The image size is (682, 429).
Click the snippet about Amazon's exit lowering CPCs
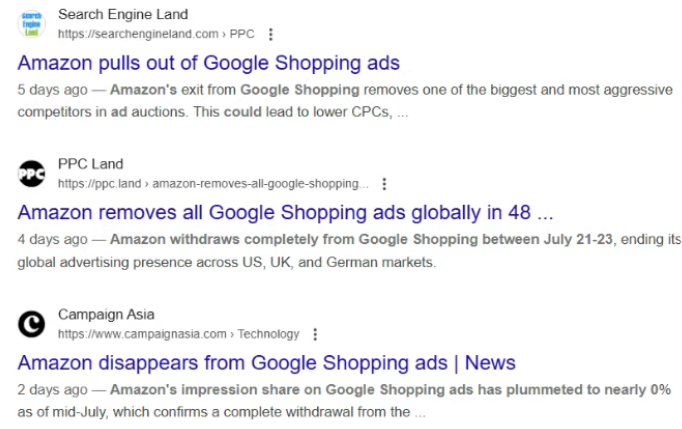340,100
